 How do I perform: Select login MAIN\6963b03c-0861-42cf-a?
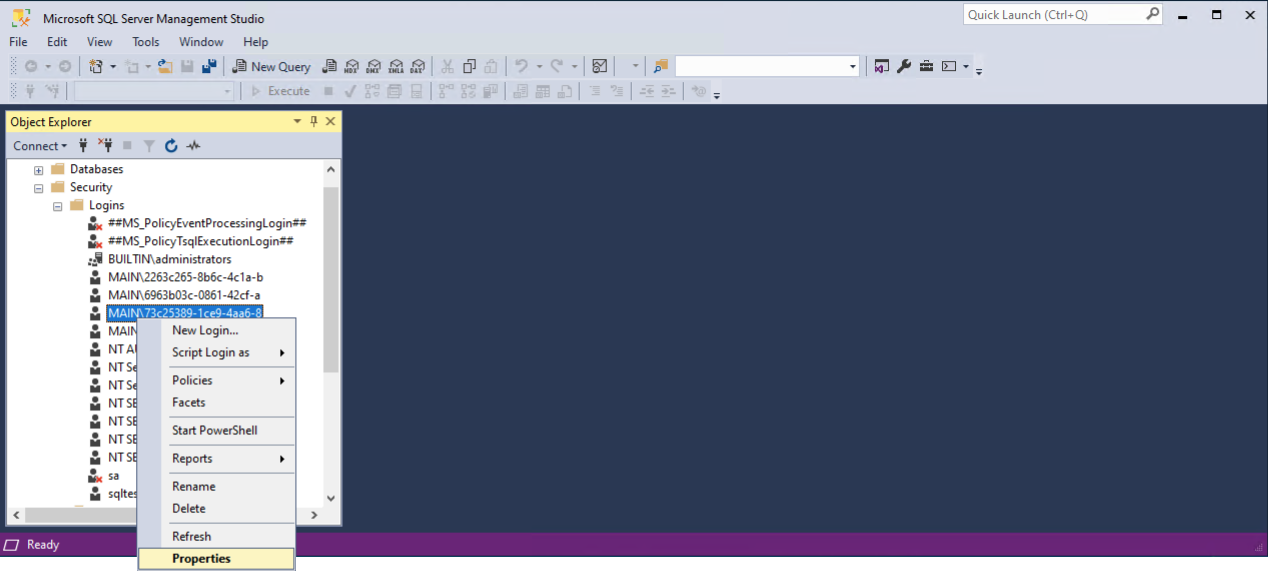(x=184, y=295)
